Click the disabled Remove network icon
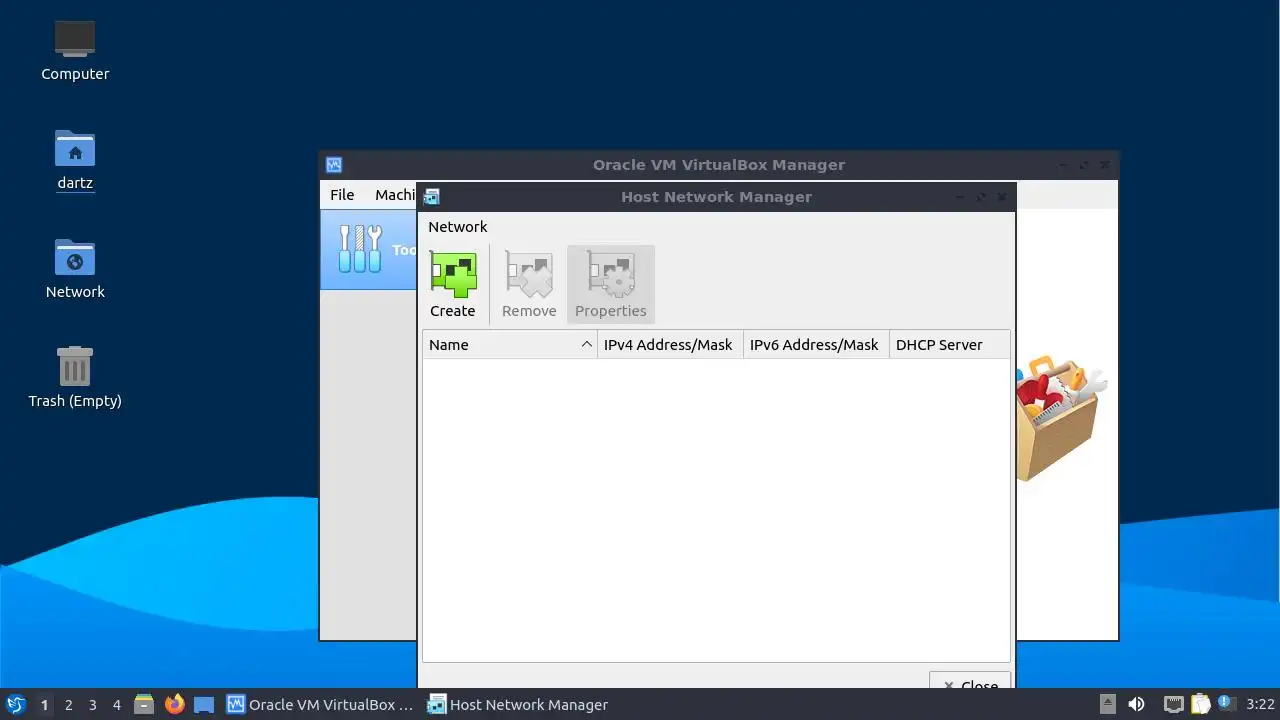1280x720 pixels. (529, 285)
